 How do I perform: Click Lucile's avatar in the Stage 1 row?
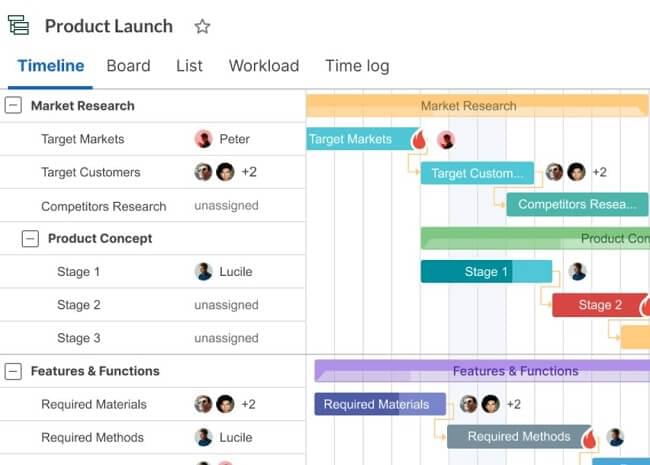(204, 272)
